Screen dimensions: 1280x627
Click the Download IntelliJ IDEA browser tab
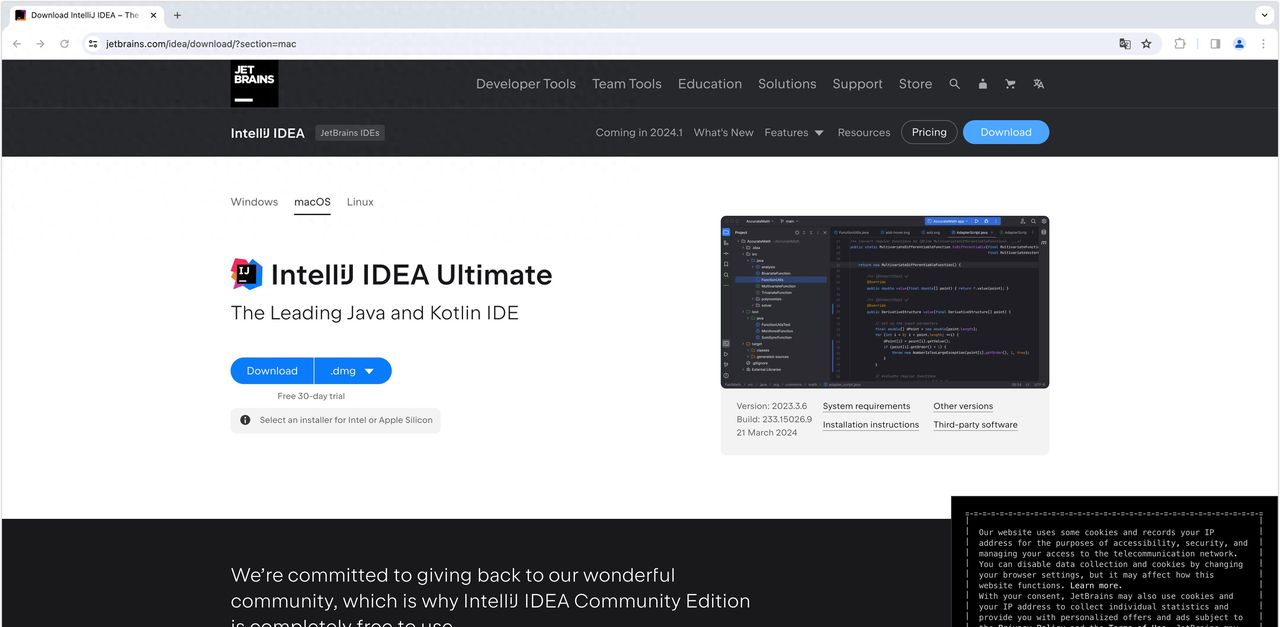[x=85, y=15]
